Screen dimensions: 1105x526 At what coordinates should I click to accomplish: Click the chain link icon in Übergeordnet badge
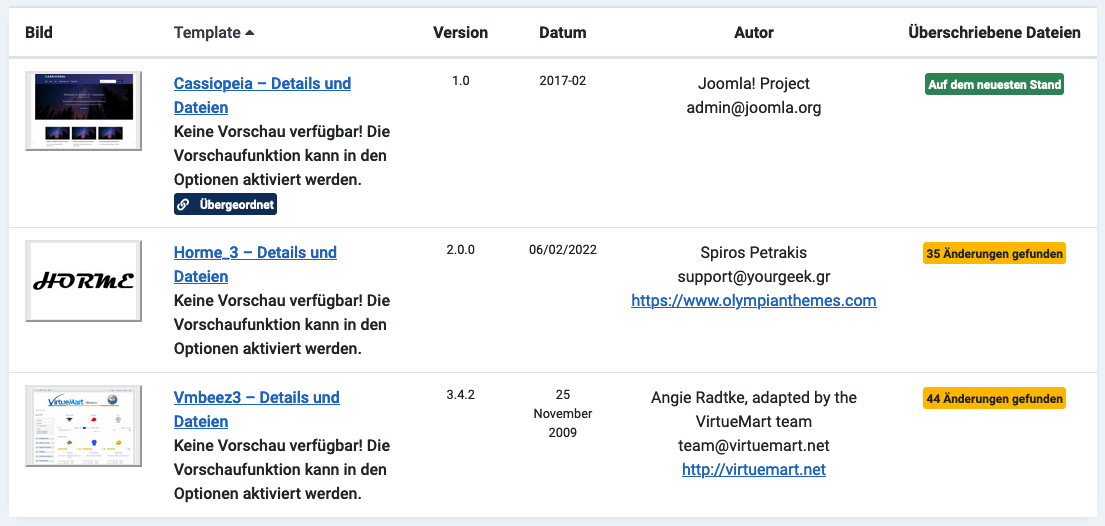[x=183, y=205]
